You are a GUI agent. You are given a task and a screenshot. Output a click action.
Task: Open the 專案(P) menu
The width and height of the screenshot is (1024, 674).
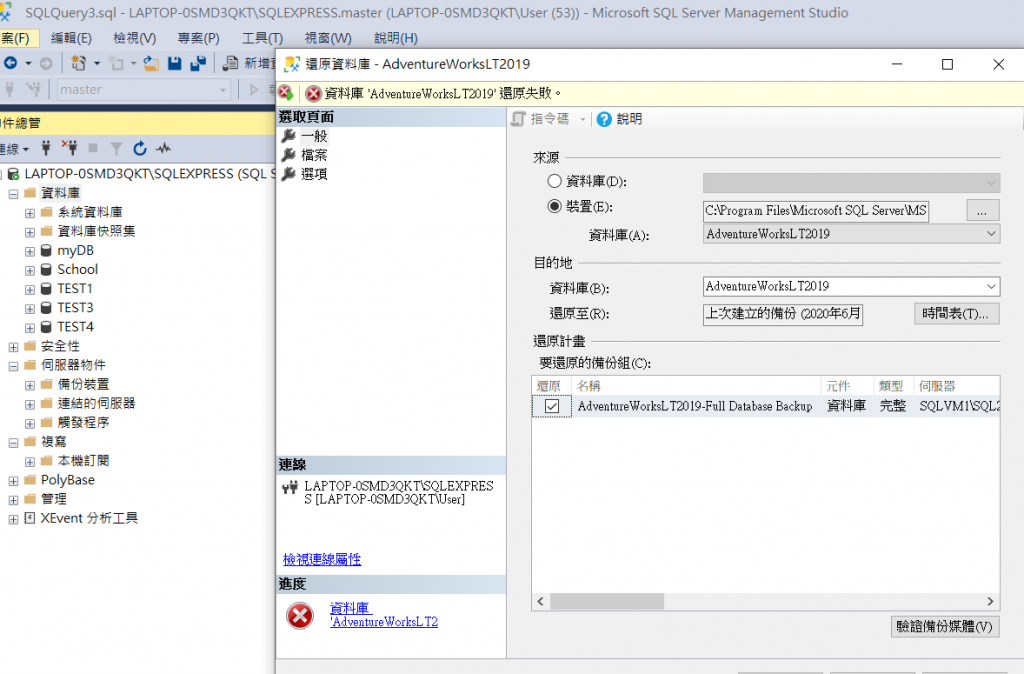pos(199,39)
